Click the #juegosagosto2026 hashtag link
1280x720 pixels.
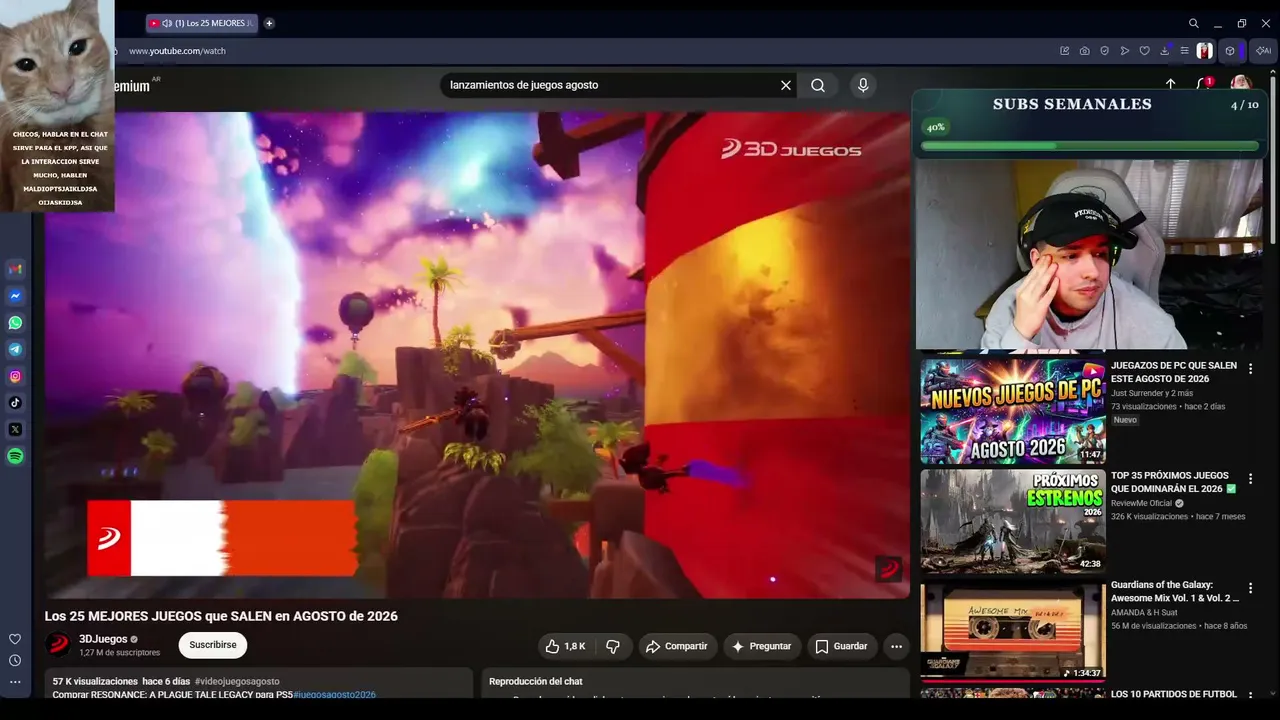pos(334,694)
